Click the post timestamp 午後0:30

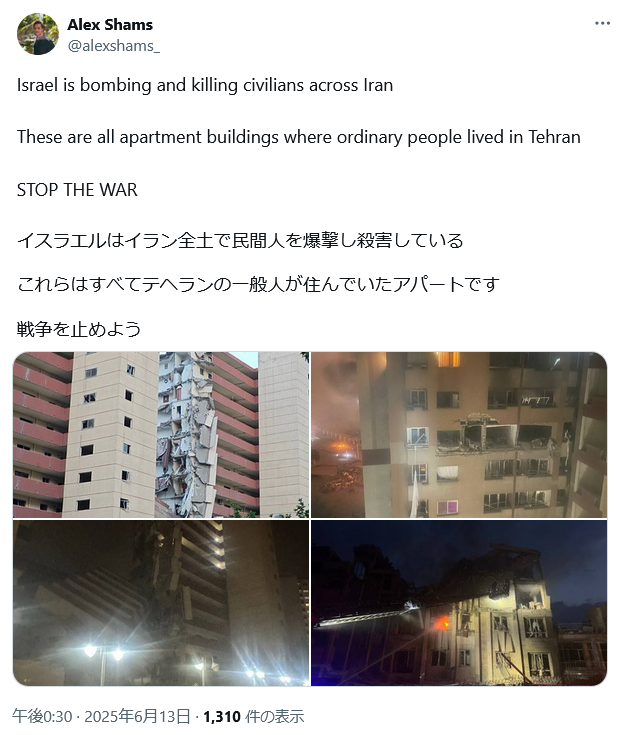tap(42, 716)
